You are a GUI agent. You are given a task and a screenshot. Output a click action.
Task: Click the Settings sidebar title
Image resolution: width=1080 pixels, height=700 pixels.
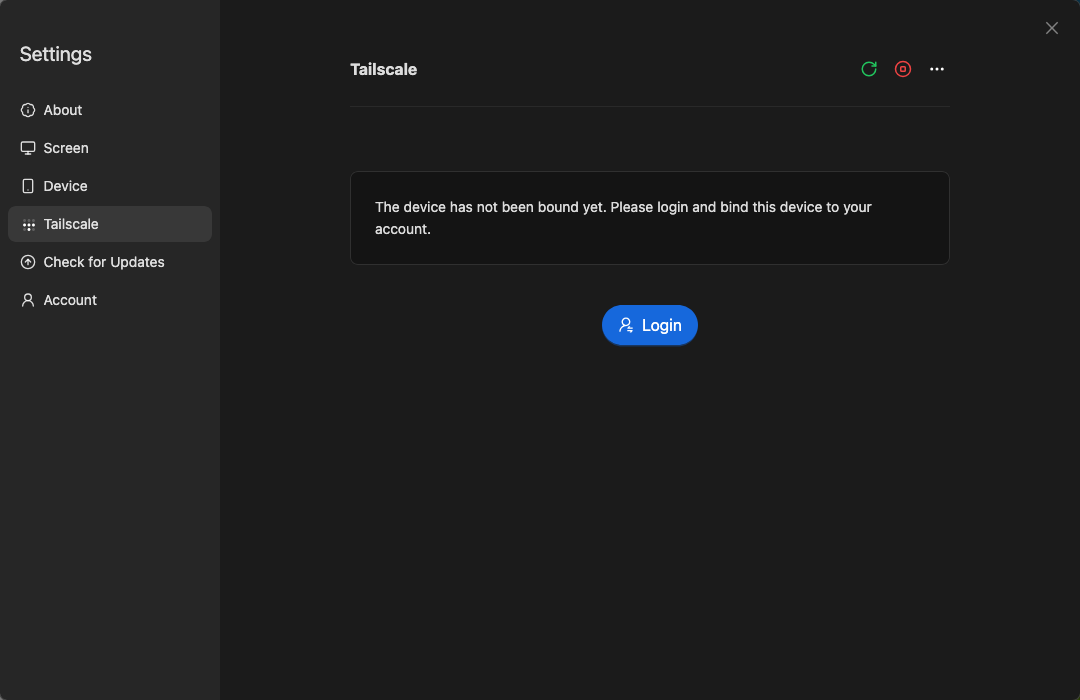[x=56, y=54]
